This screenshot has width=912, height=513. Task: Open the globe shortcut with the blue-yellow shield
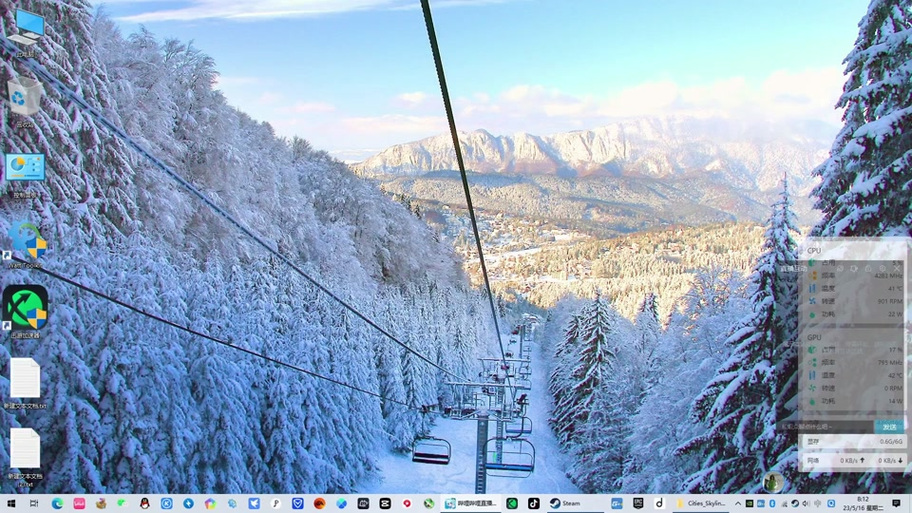(x=26, y=244)
